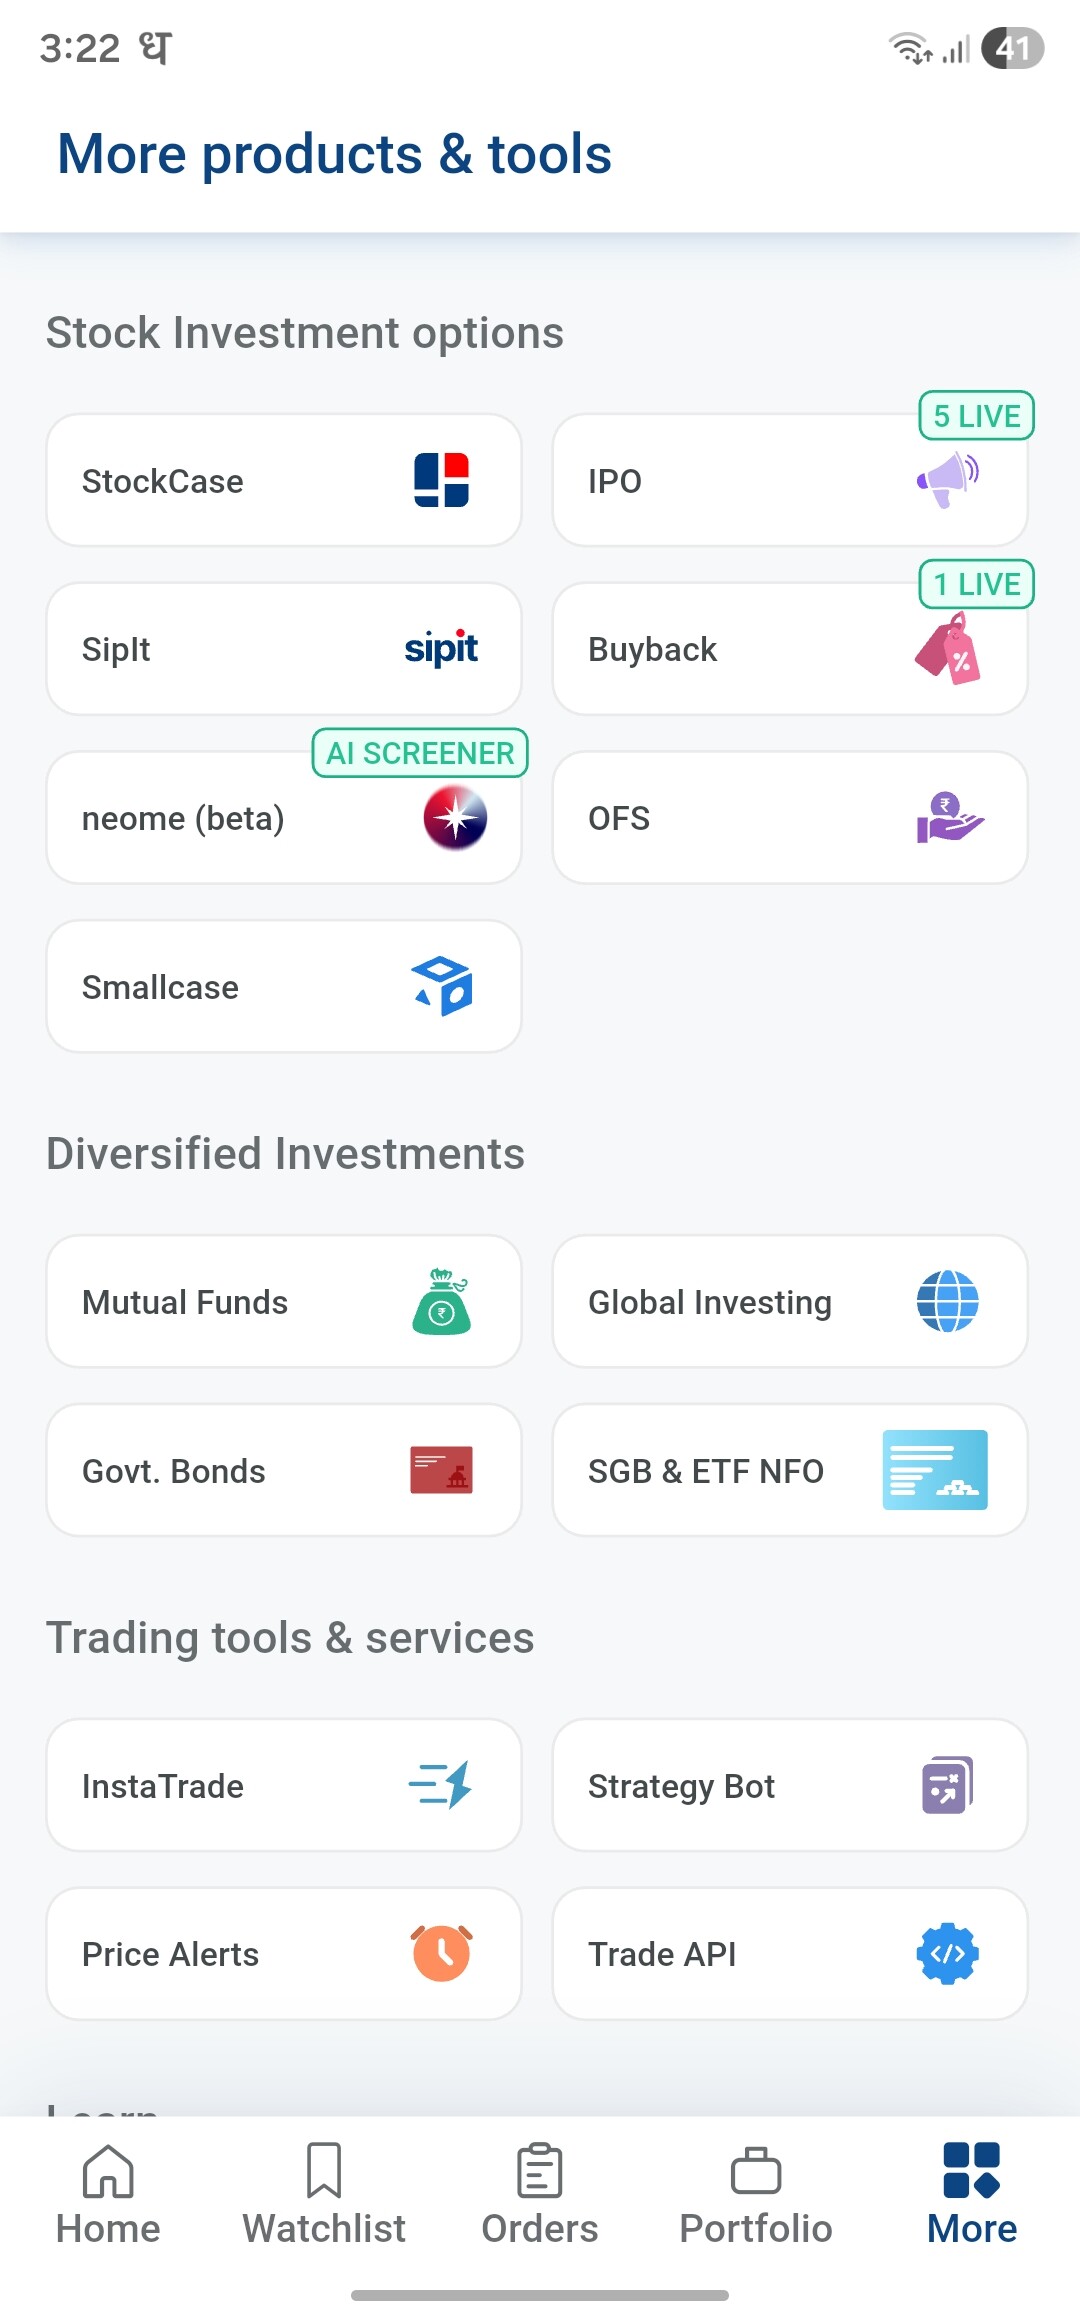1080x2316 pixels.
Task: Open the SGB & ETF NFO card
Action: click(x=790, y=1470)
